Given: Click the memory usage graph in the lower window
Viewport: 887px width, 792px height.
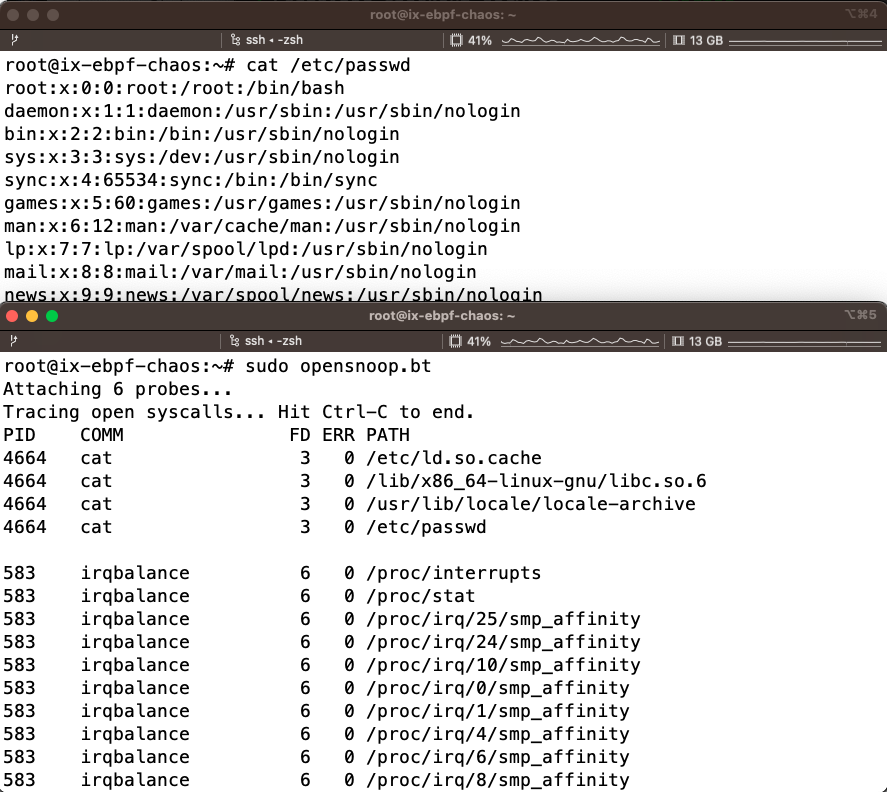Looking at the screenshot, I should [x=804, y=342].
